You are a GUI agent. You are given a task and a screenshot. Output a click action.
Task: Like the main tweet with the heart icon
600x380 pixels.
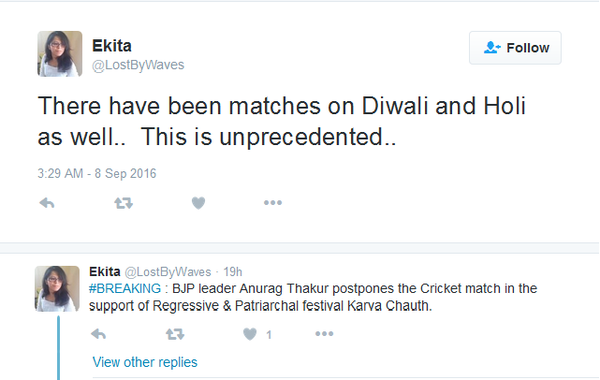[198, 203]
